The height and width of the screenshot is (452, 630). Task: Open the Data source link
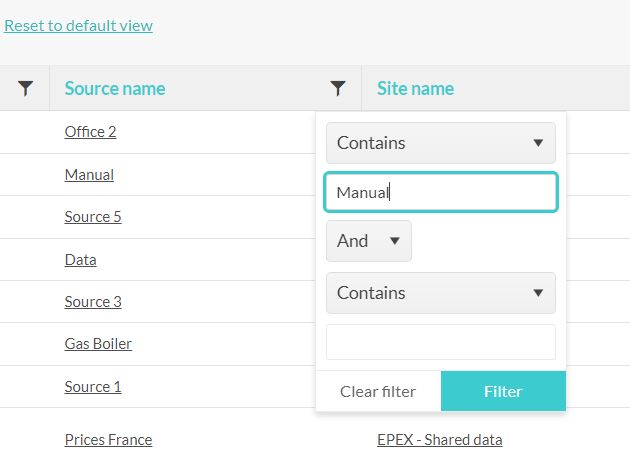pos(80,260)
